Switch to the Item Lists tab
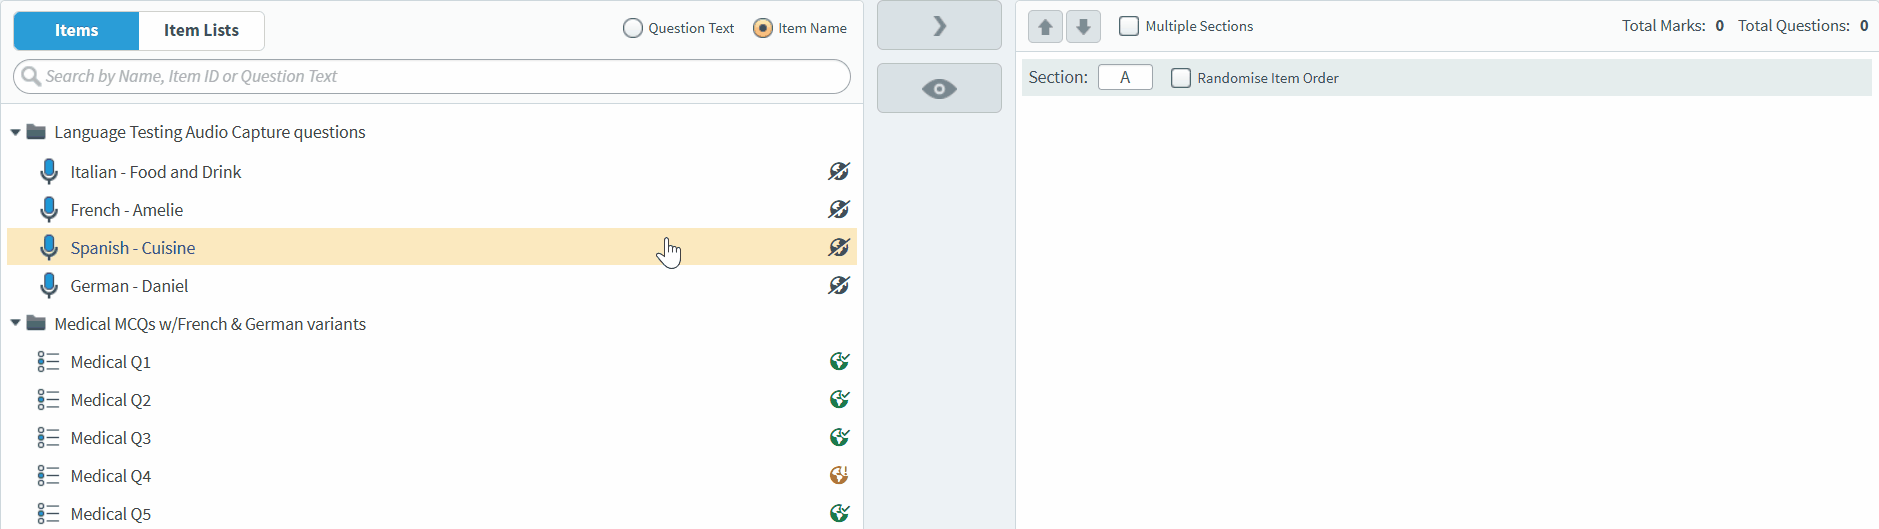This screenshot has width=1879, height=529. pos(201,31)
